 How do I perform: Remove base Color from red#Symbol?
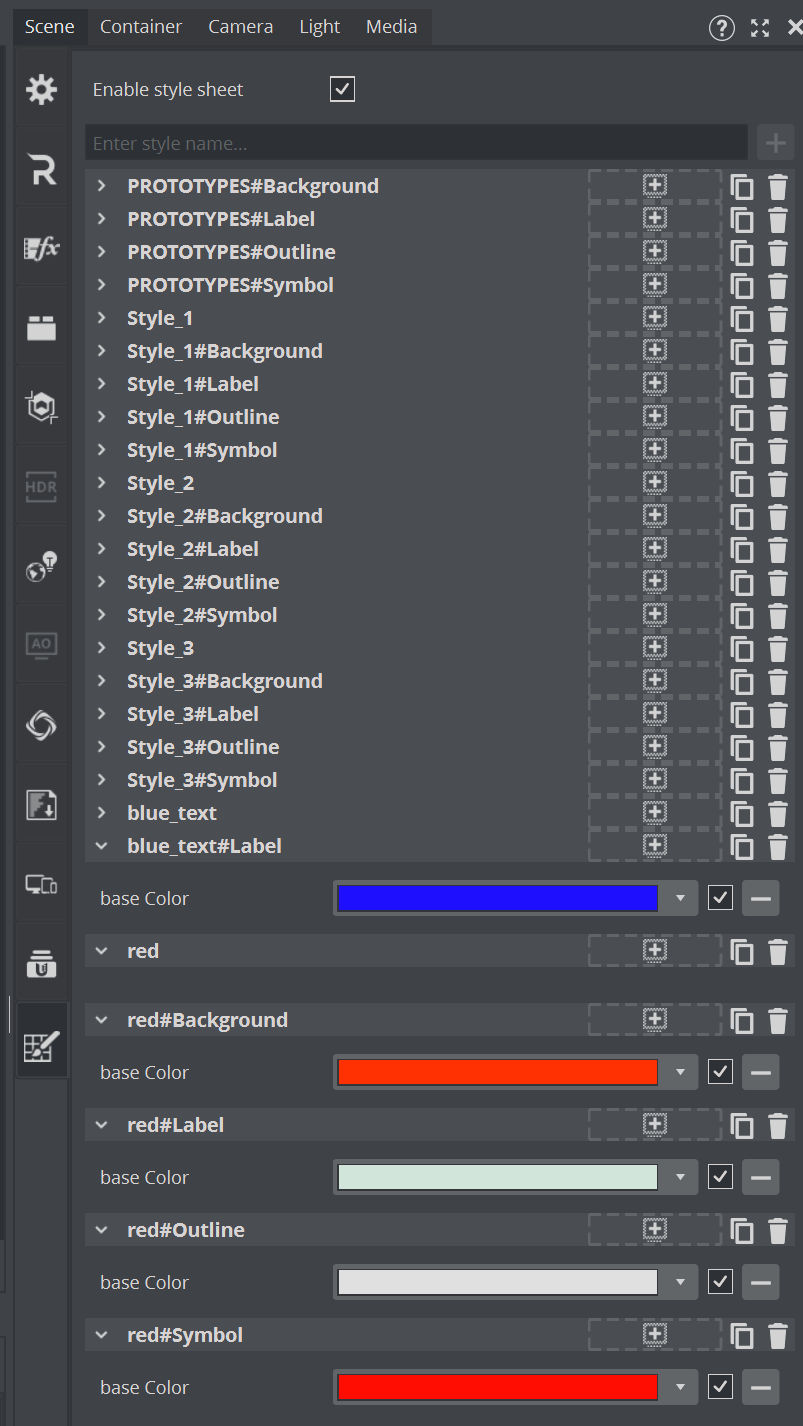tap(760, 1387)
